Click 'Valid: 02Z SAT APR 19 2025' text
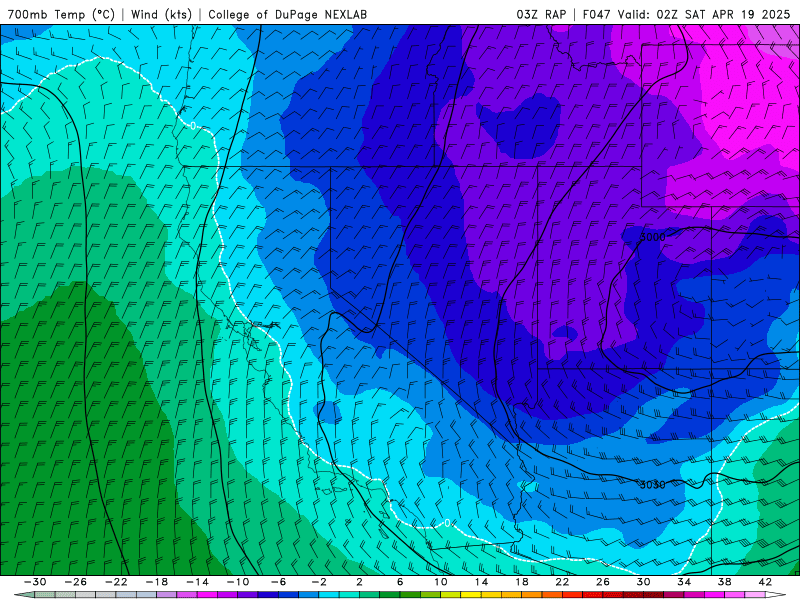Screen dimensions: 800x600 (704, 14)
